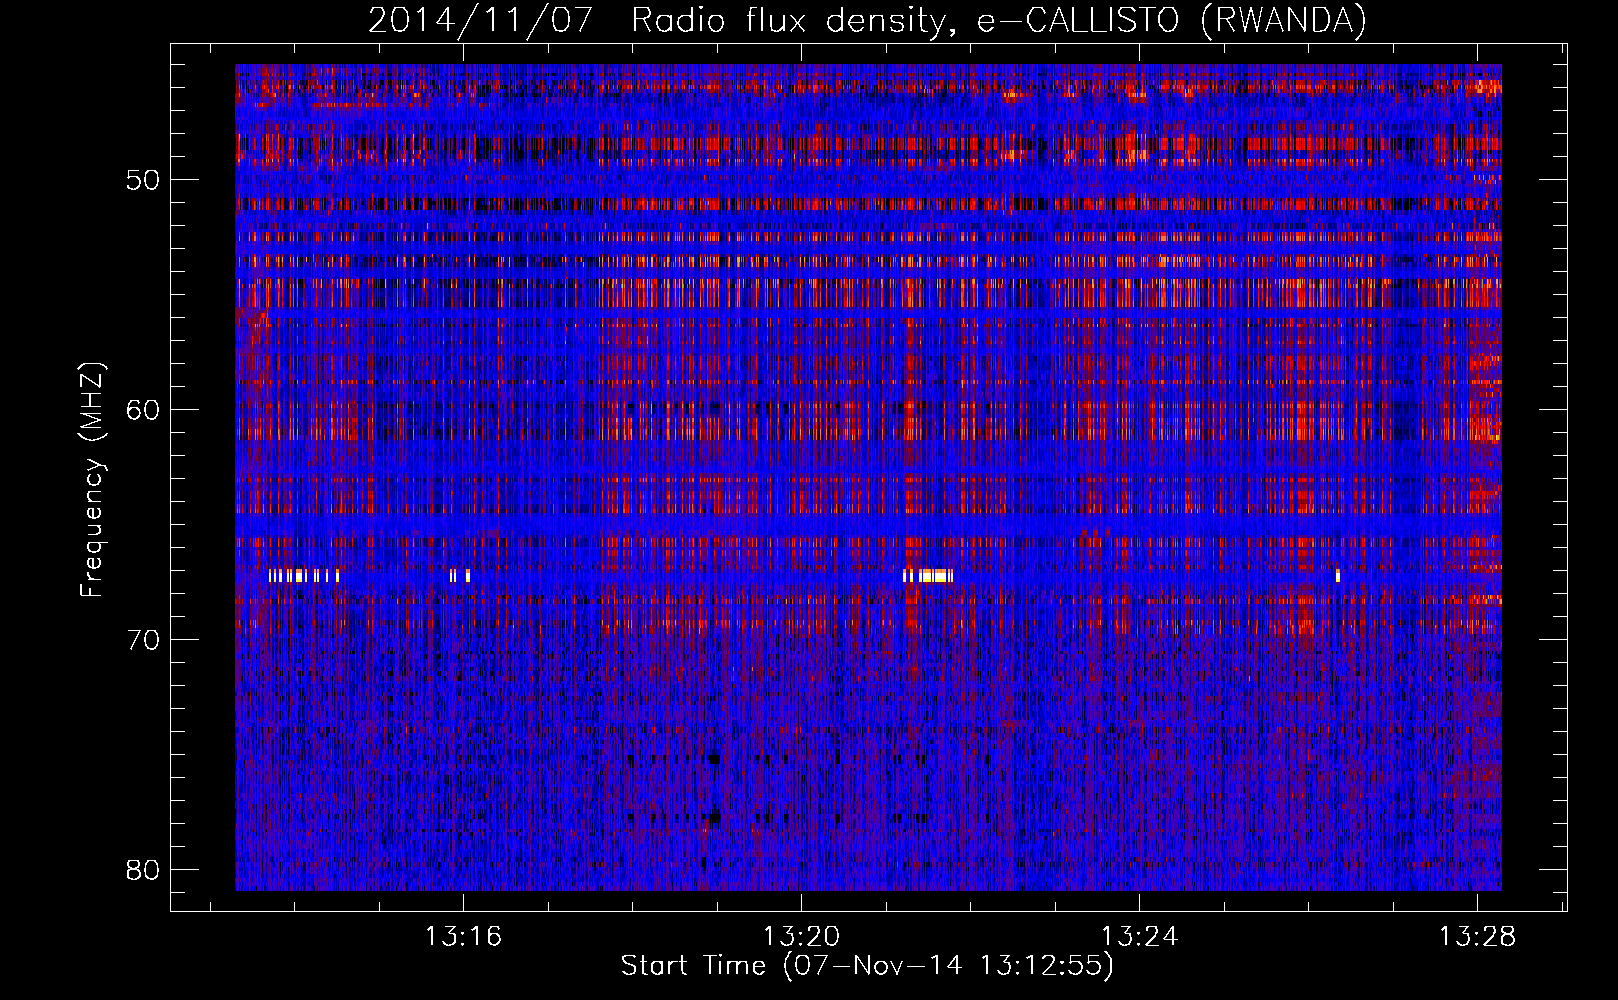Image resolution: width=1618 pixels, height=1000 pixels.
Task: Click the 13:24 time tick label
Action: point(1139,937)
